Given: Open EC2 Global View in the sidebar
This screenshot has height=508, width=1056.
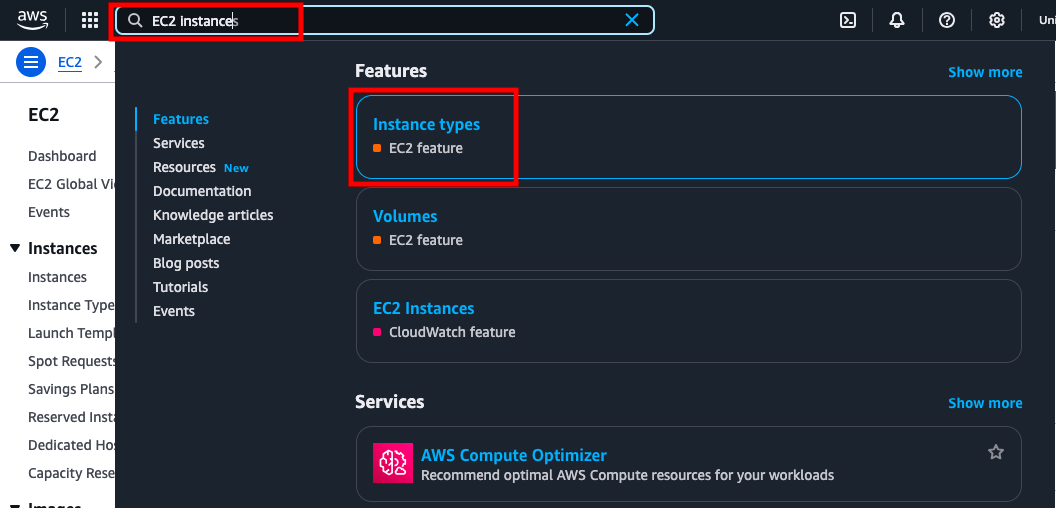Looking at the screenshot, I should [x=71, y=184].
